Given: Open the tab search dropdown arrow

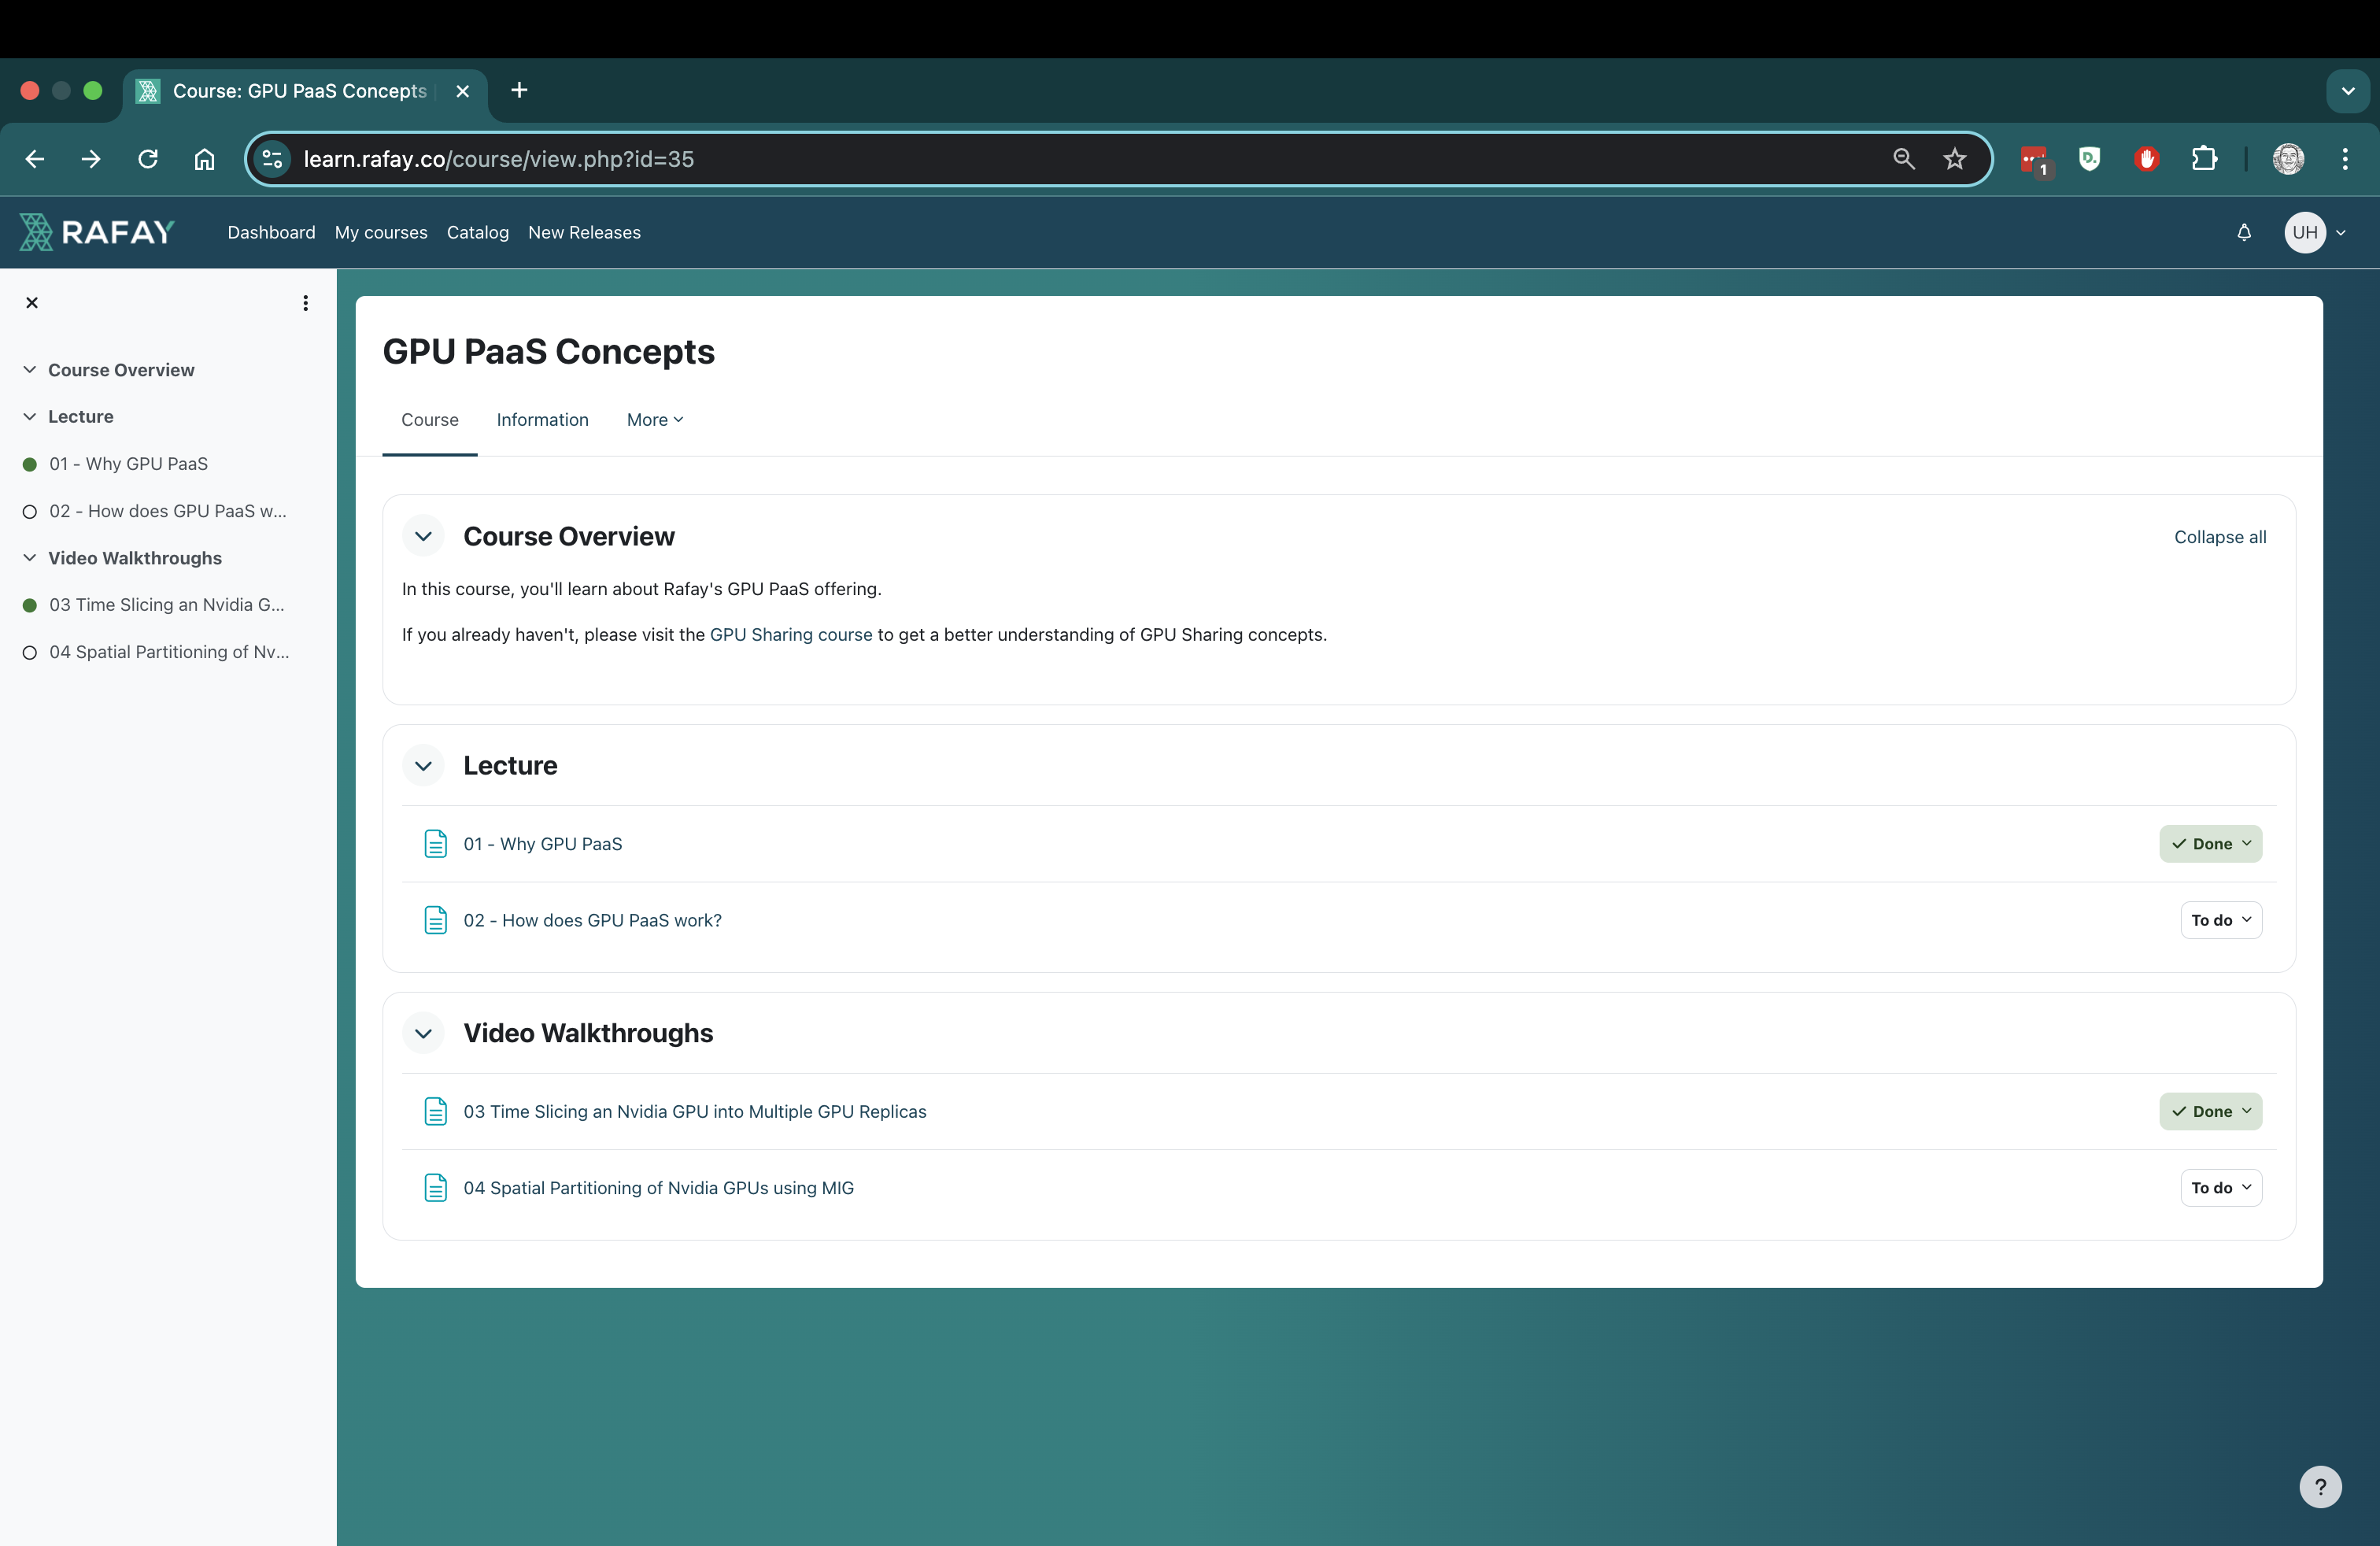Looking at the screenshot, I should [2348, 91].
